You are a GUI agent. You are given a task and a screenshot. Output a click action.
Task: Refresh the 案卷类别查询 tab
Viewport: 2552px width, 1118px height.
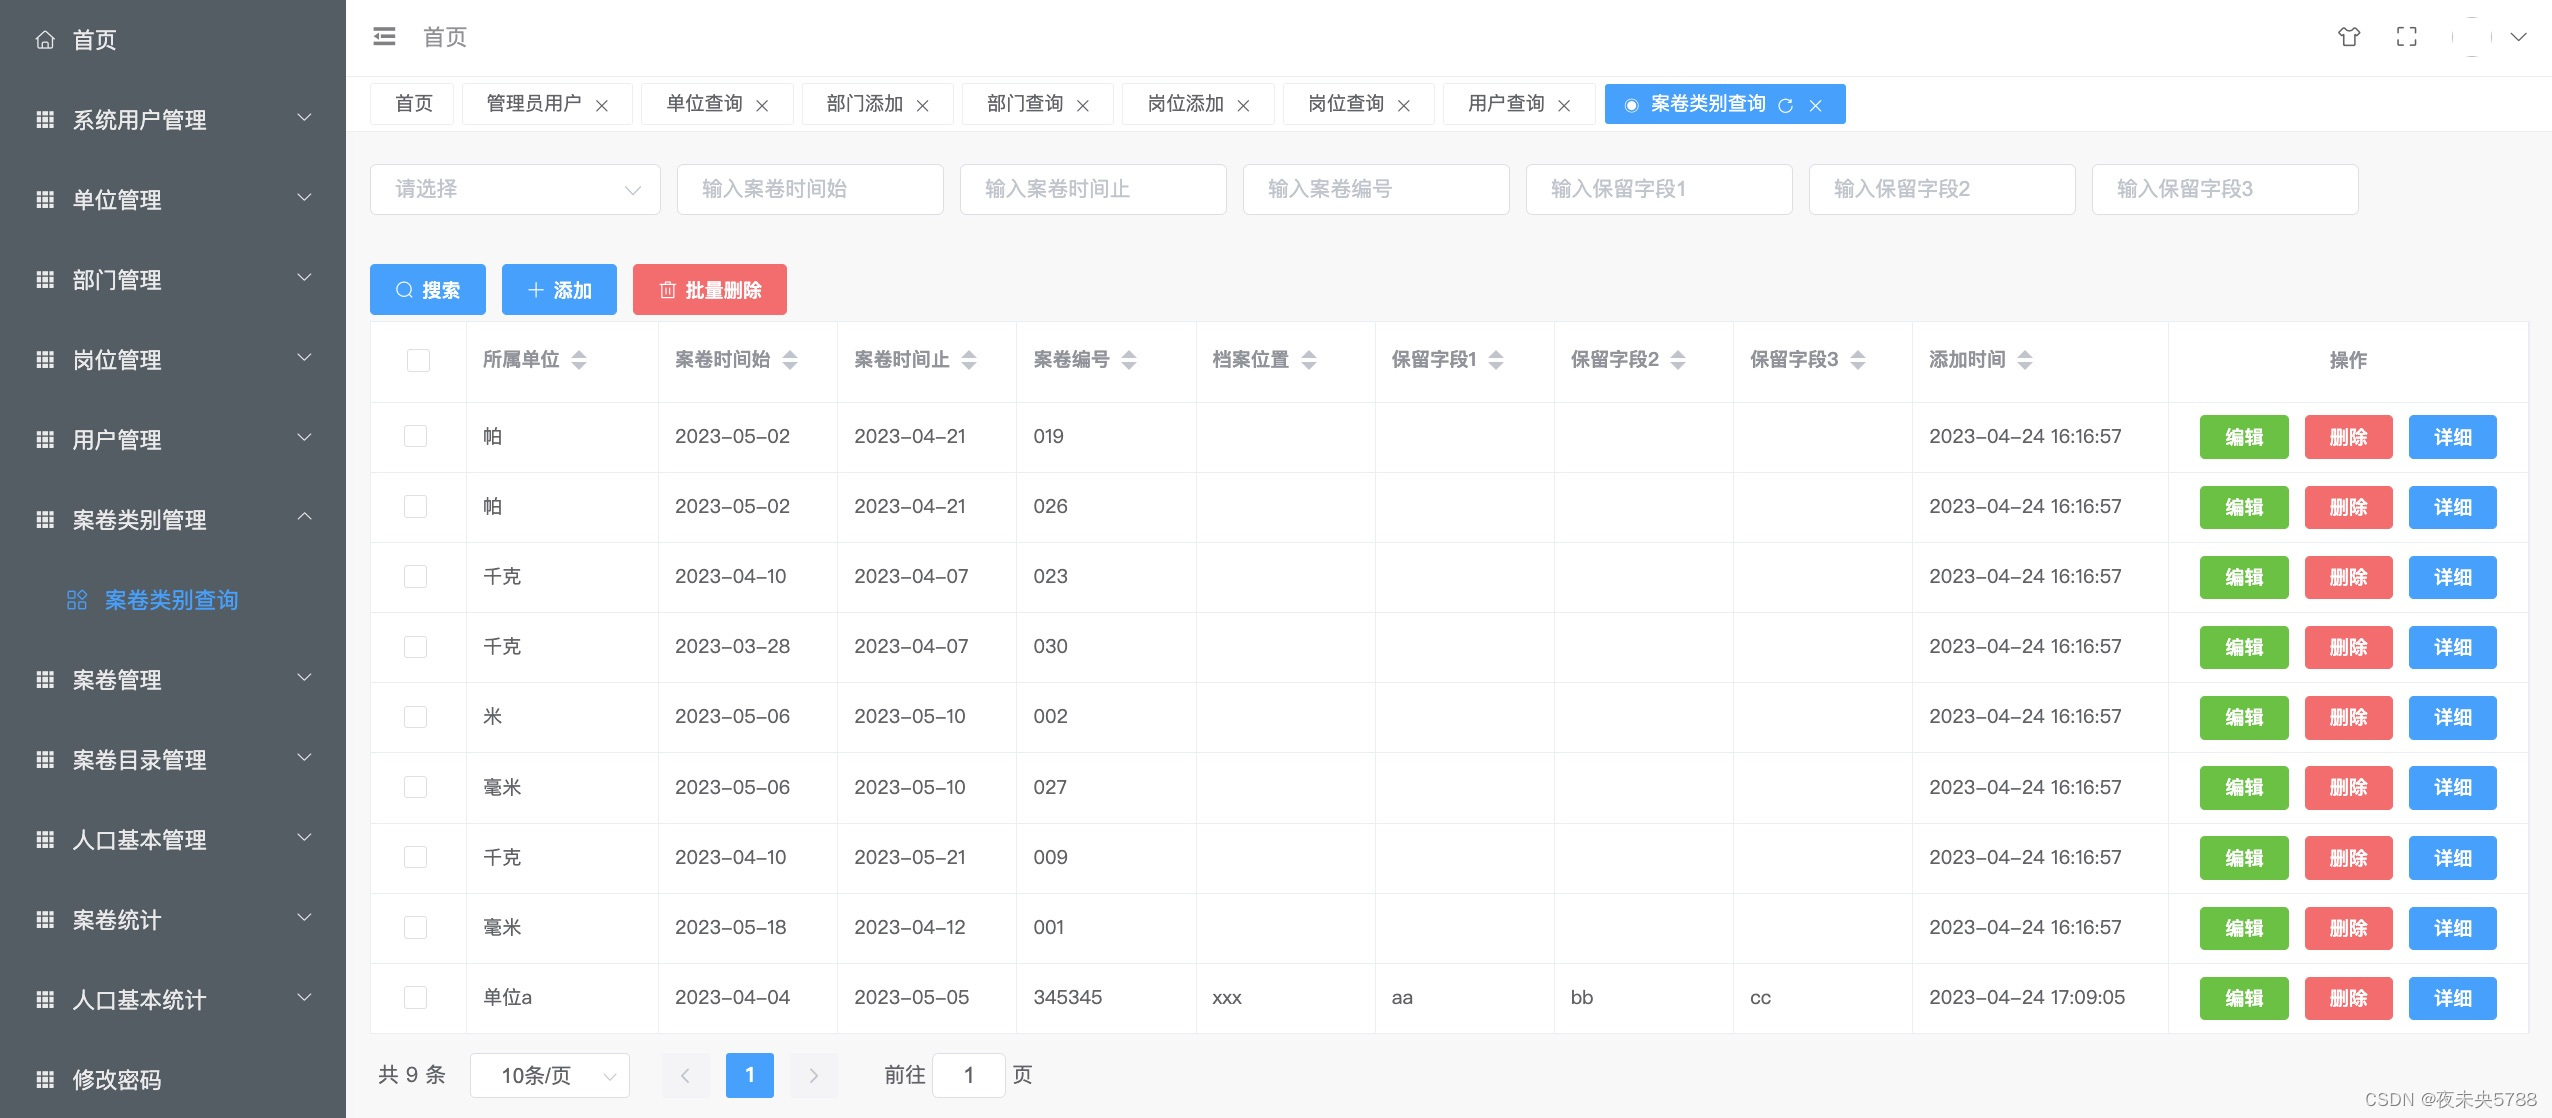tap(1785, 105)
